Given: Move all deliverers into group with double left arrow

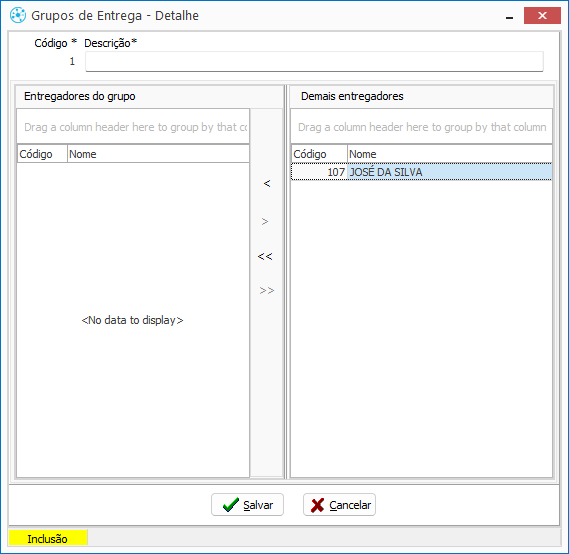Looking at the screenshot, I should 265,257.
